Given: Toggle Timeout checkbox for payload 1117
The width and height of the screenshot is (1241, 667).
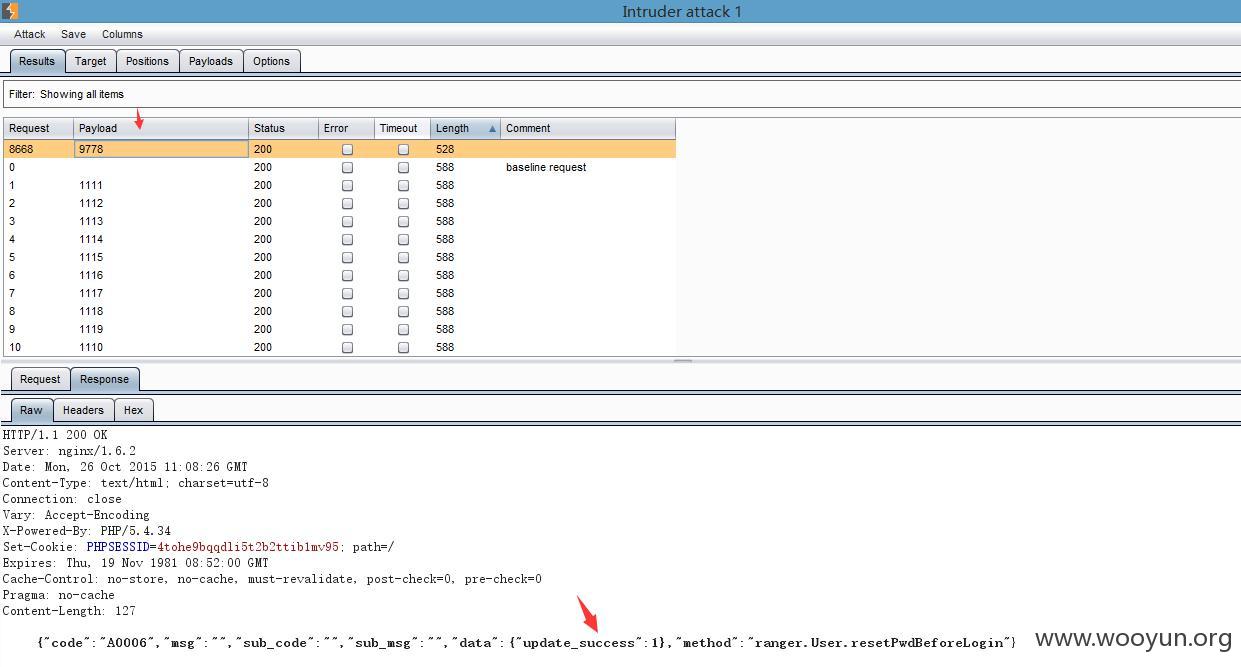Looking at the screenshot, I should pos(403,293).
